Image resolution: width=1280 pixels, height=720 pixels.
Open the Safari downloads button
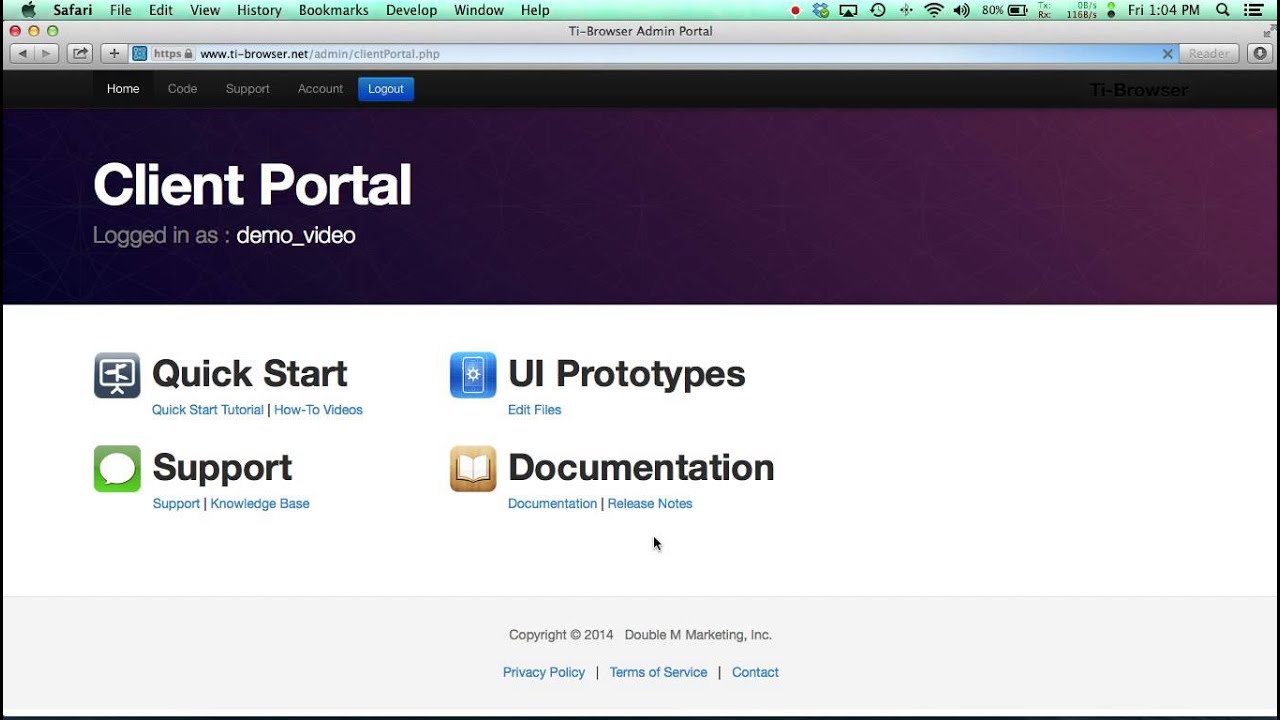pos(1260,54)
